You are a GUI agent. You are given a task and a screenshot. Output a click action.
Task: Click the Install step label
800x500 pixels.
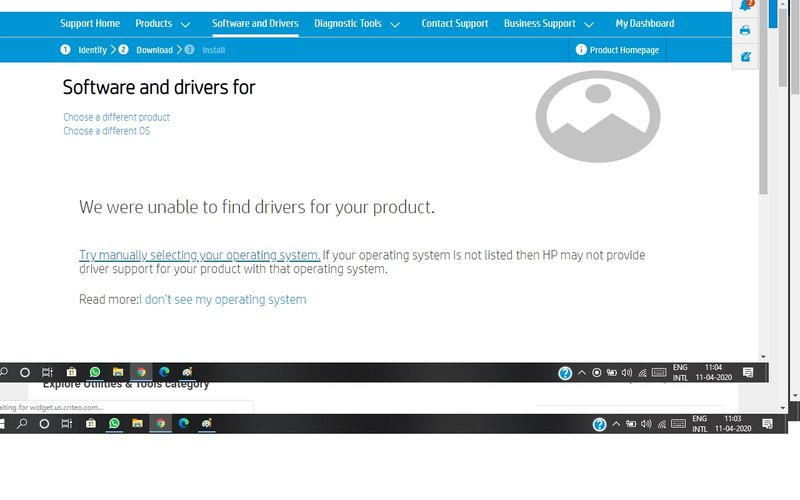[x=213, y=50]
